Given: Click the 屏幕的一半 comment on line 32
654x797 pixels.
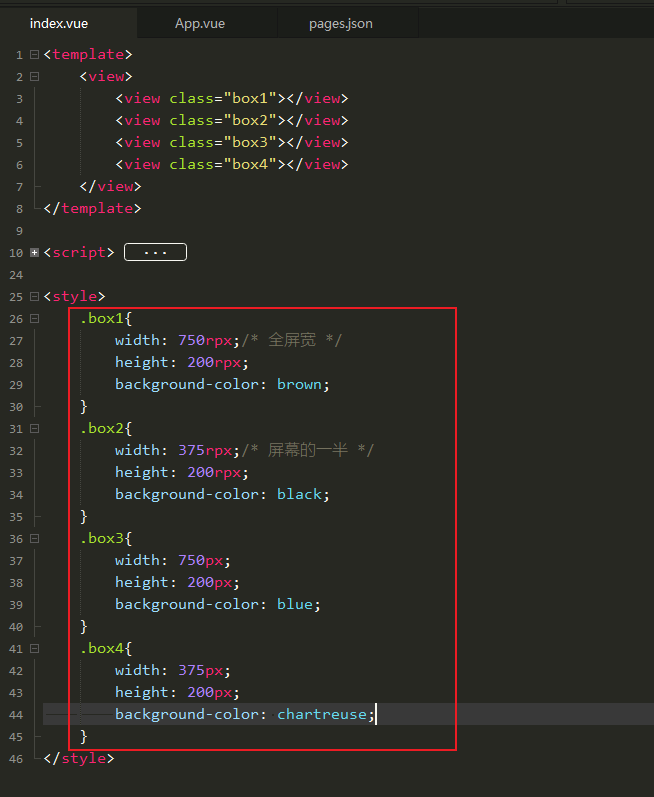Looking at the screenshot, I should 307,450.
